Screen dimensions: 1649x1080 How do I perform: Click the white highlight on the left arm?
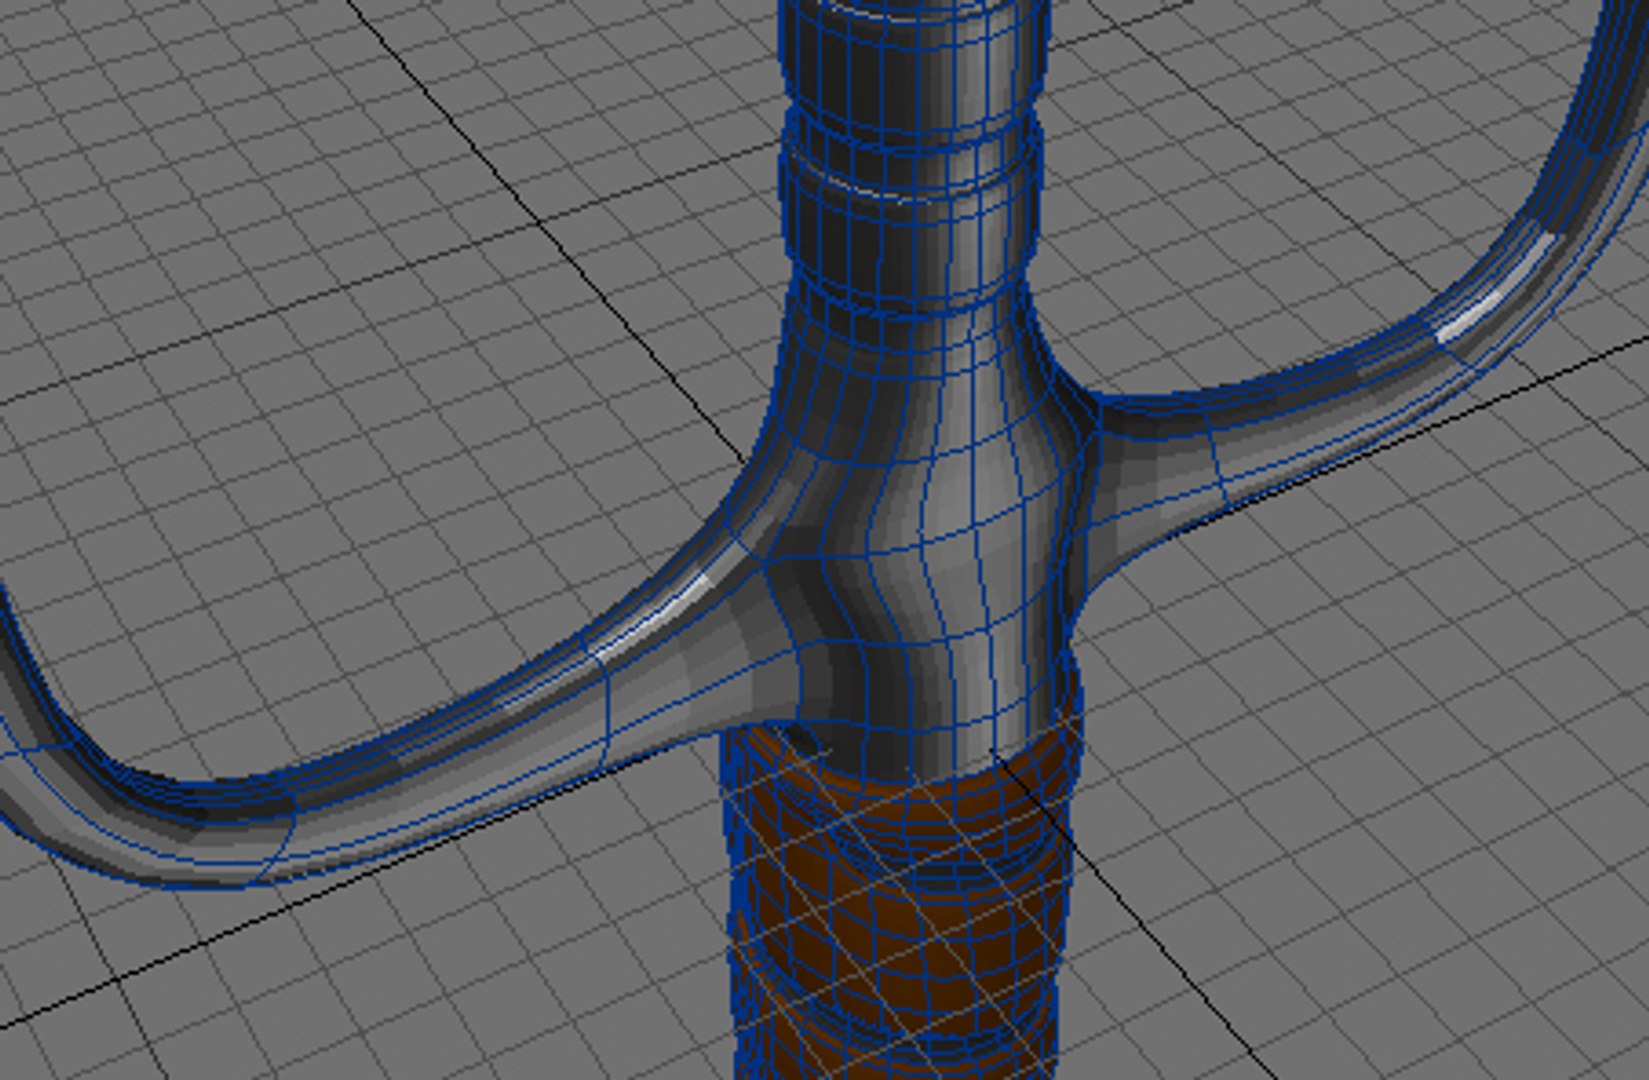pyautogui.click(x=660, y=612)
